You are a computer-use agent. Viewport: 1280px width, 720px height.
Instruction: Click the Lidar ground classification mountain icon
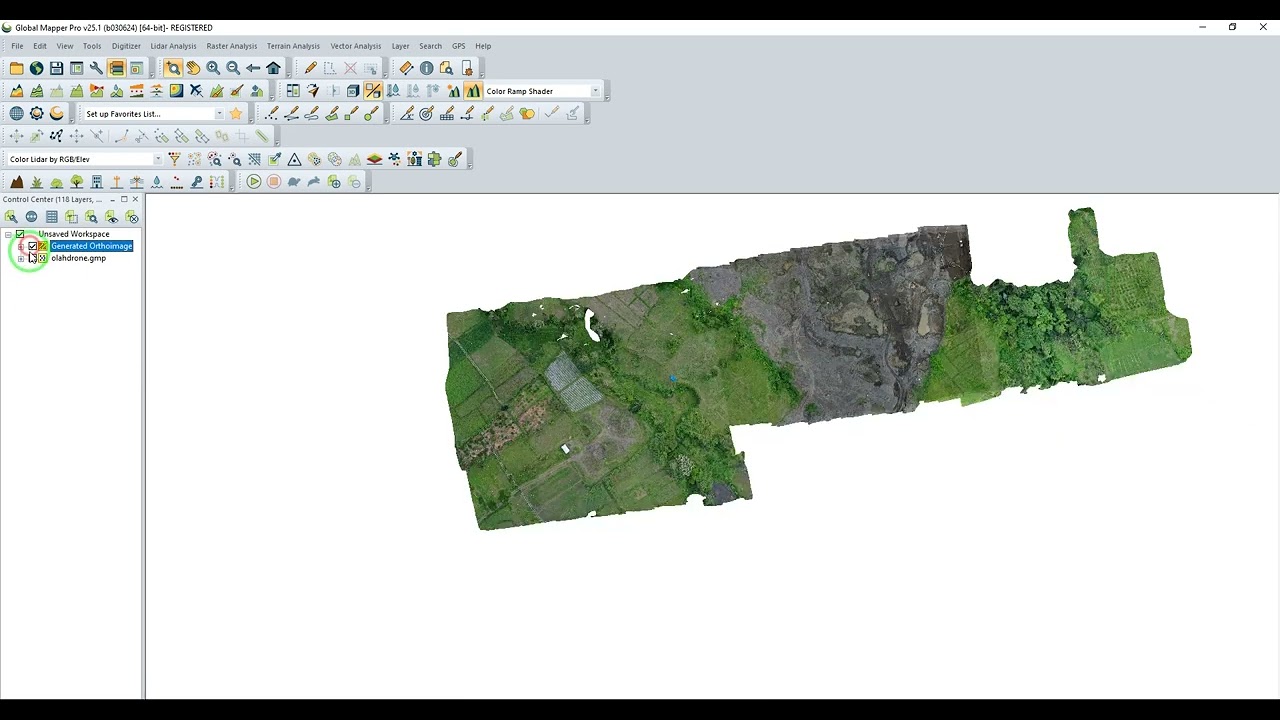click(x=16, y=182)
